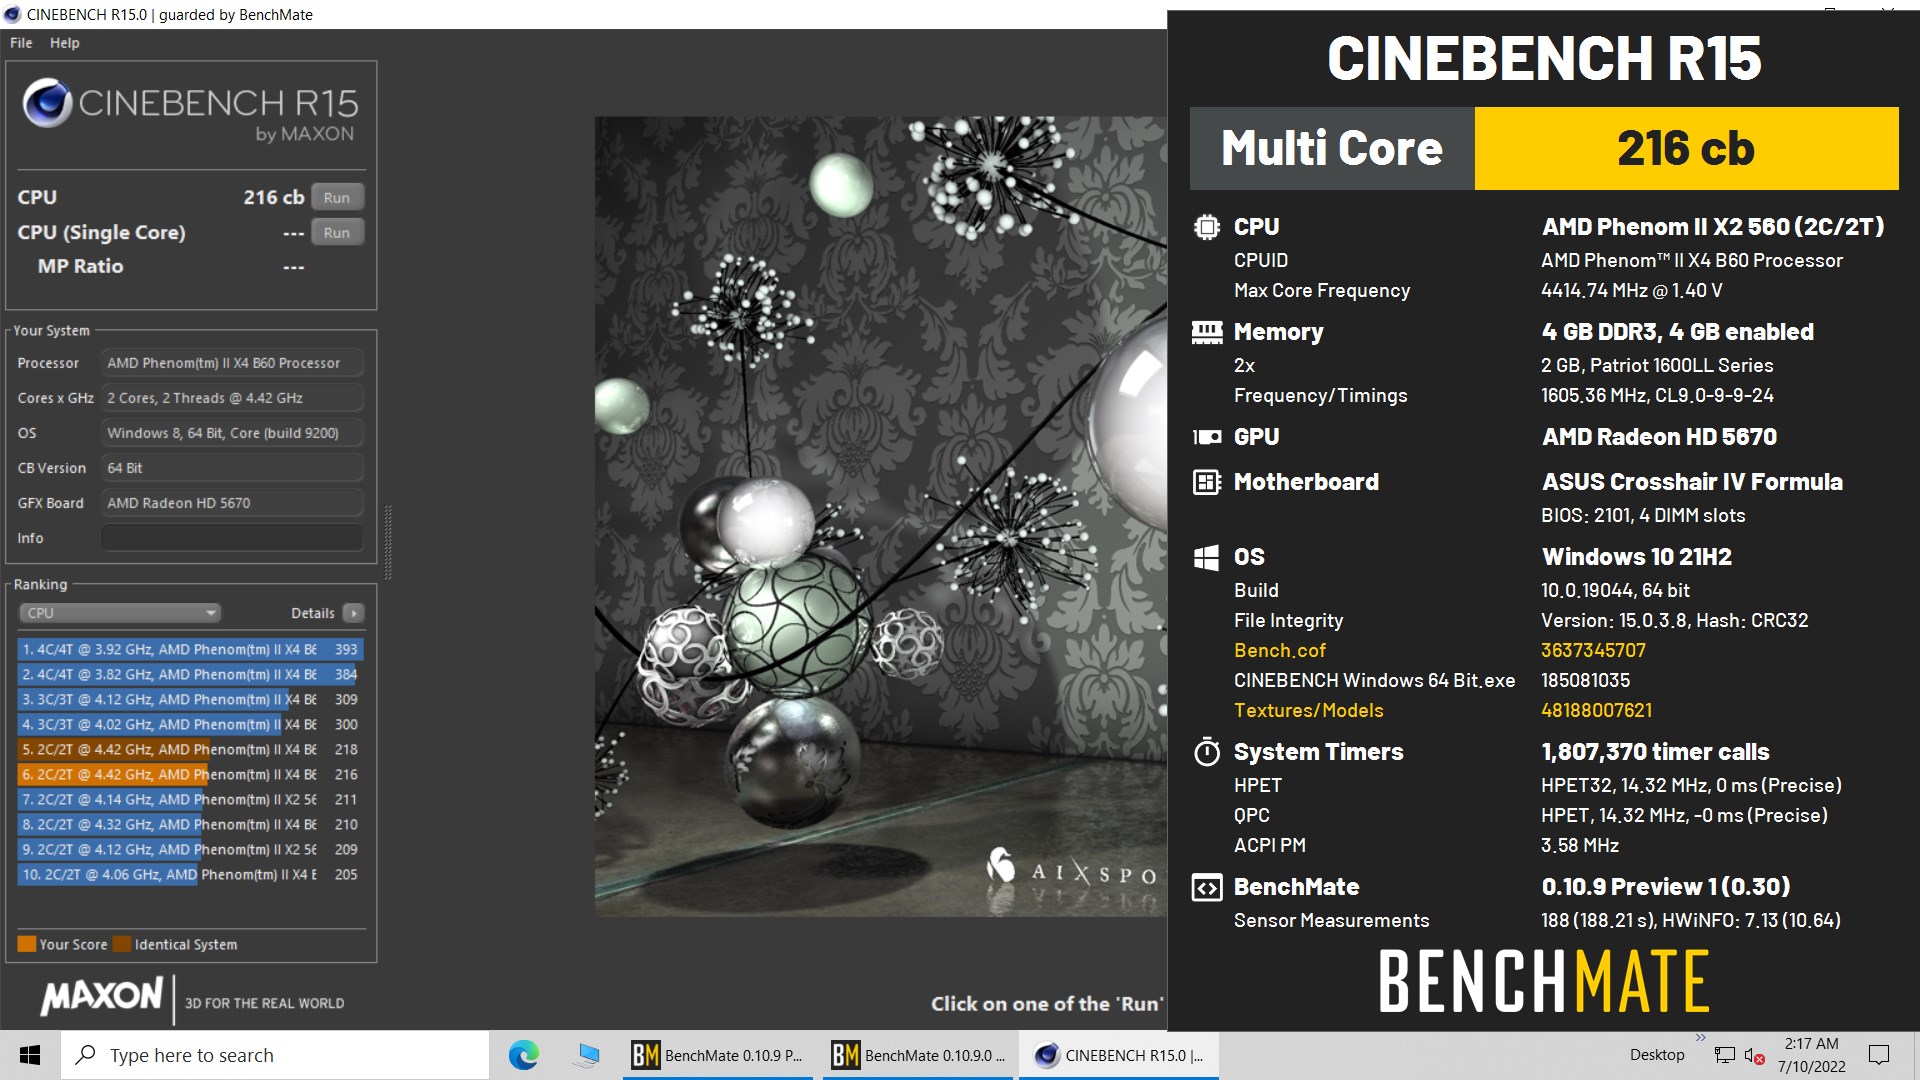Viewport: 1920px width, 1080px height.
Task: Select ranking row 8 with score 210
Action: (x=190, y=824)
